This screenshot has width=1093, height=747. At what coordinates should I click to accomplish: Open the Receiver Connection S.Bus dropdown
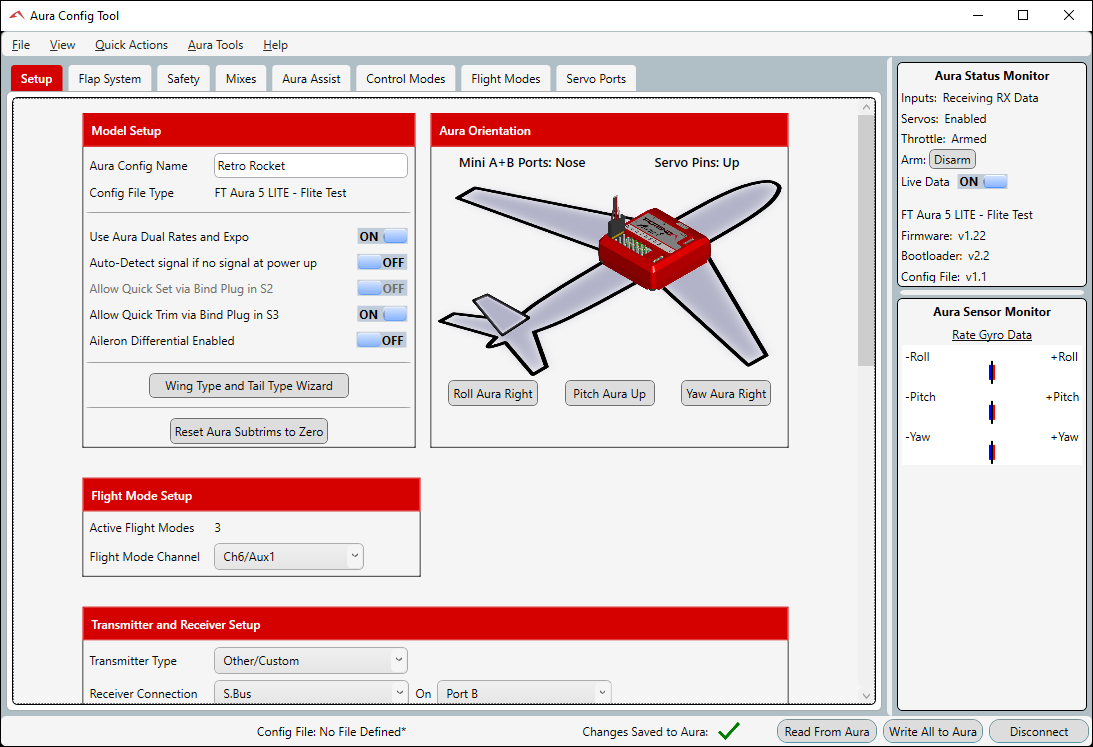(311, 693)
